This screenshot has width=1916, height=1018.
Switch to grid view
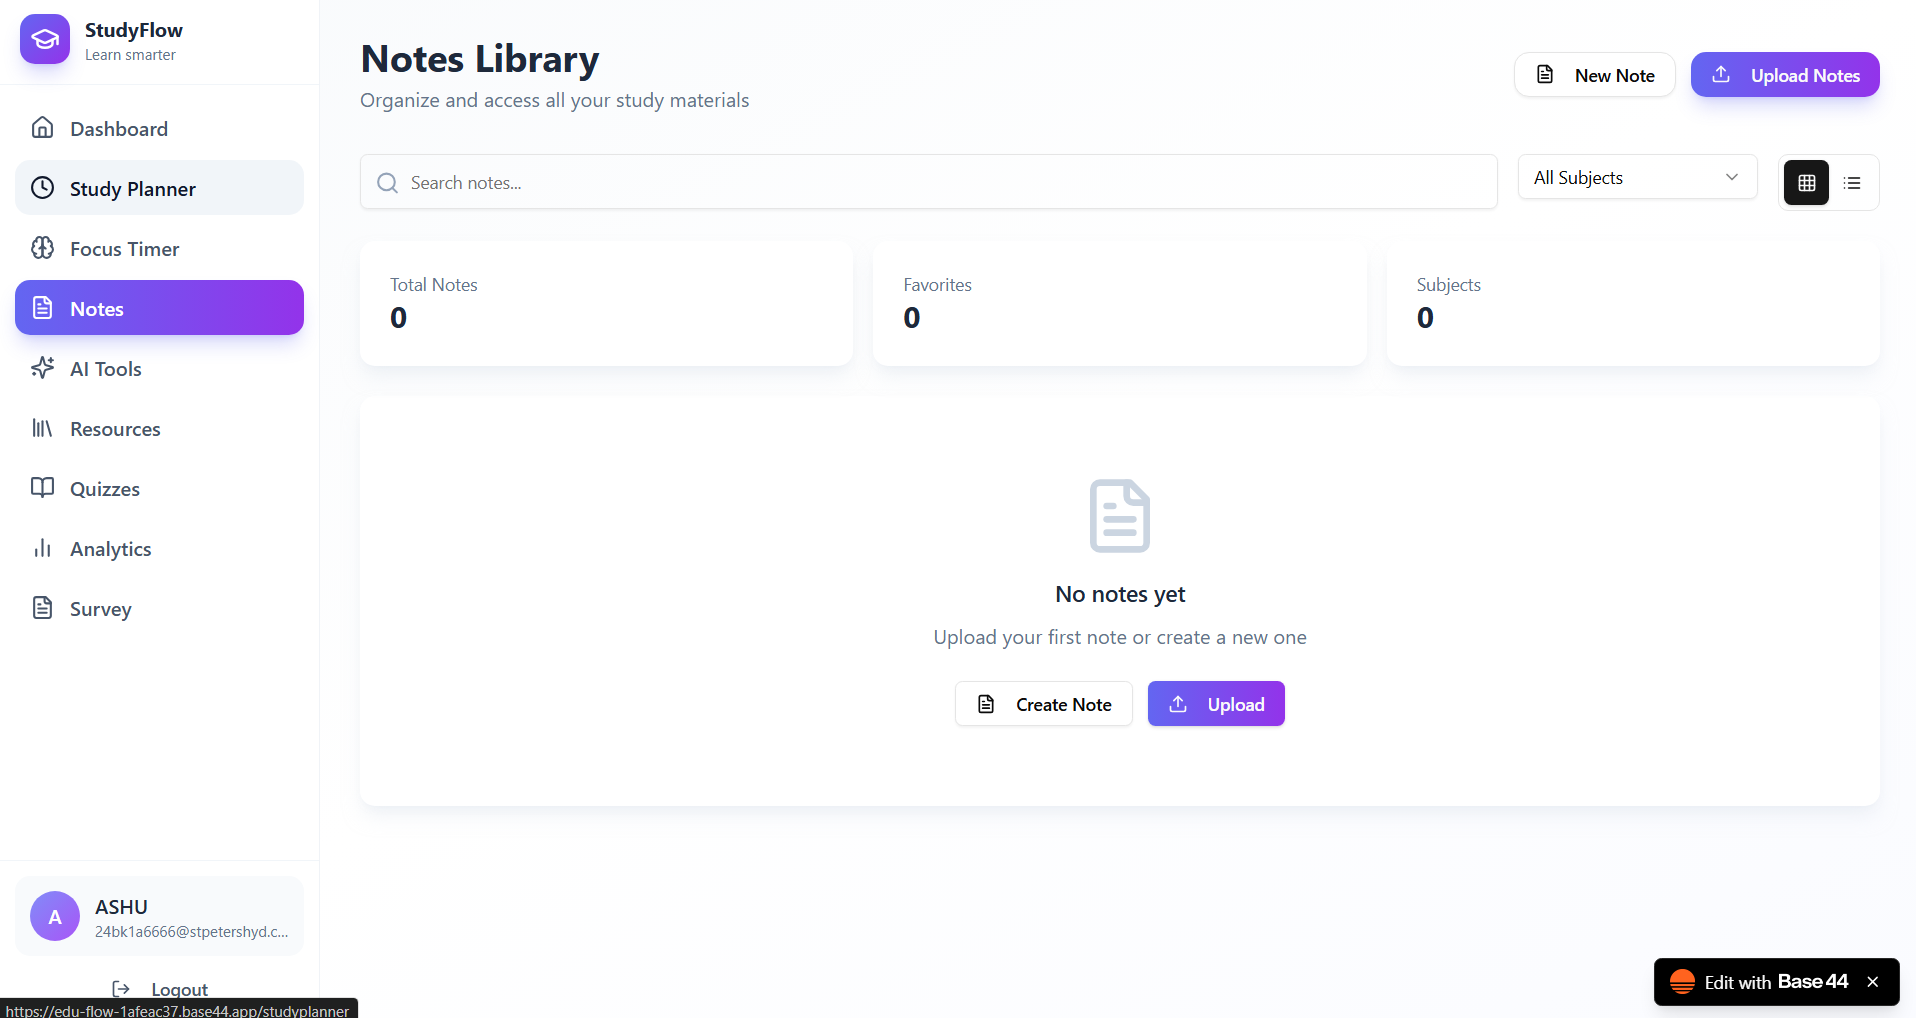[1806, 182]
